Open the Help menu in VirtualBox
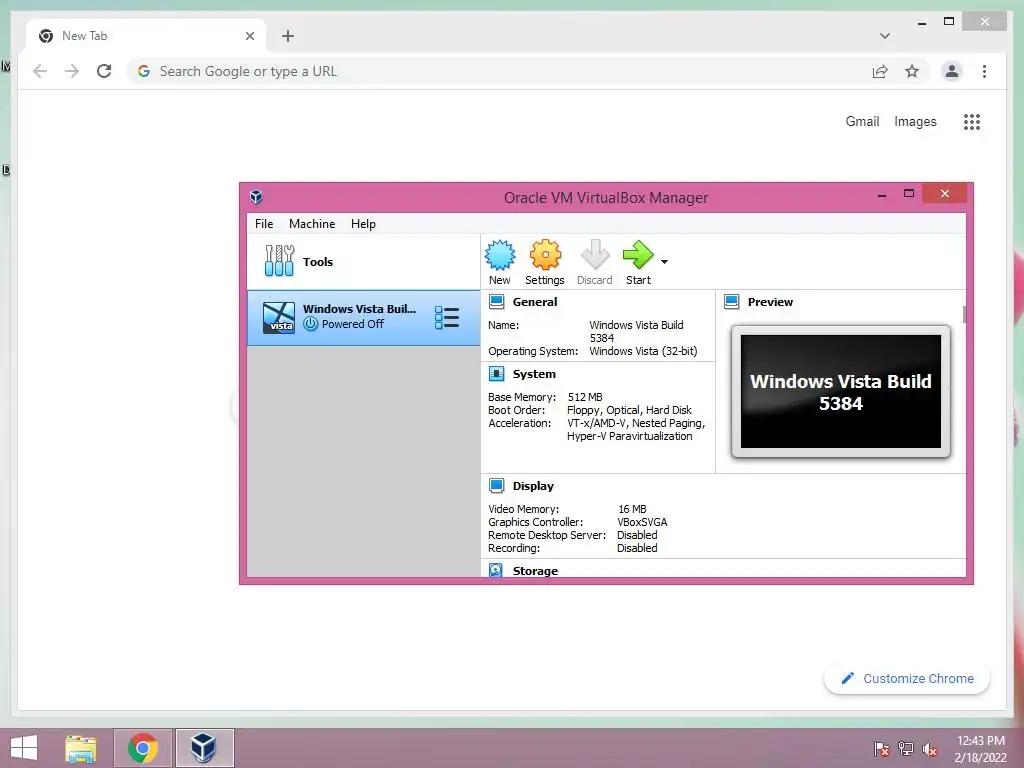This screenshot has height=768, width=1024. [363, 224]
